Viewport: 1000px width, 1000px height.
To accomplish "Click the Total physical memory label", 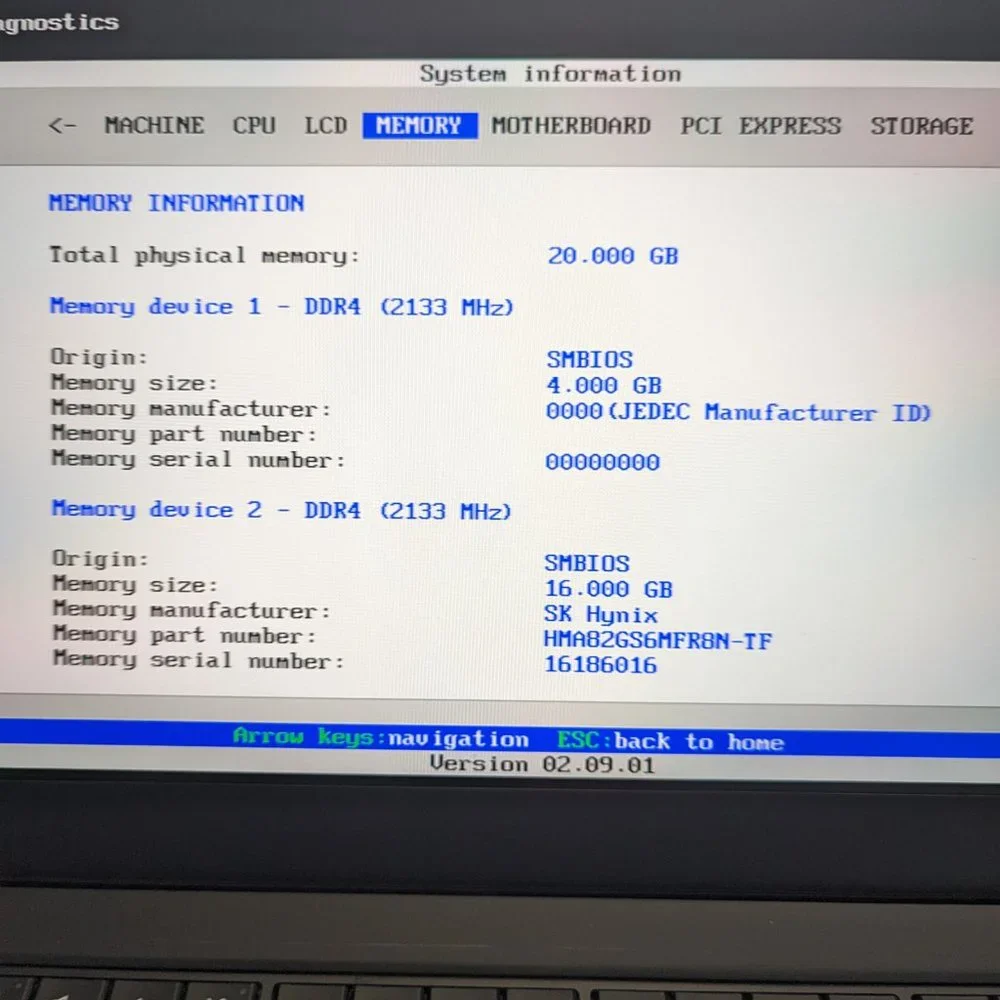I will (x=205, y=255).
